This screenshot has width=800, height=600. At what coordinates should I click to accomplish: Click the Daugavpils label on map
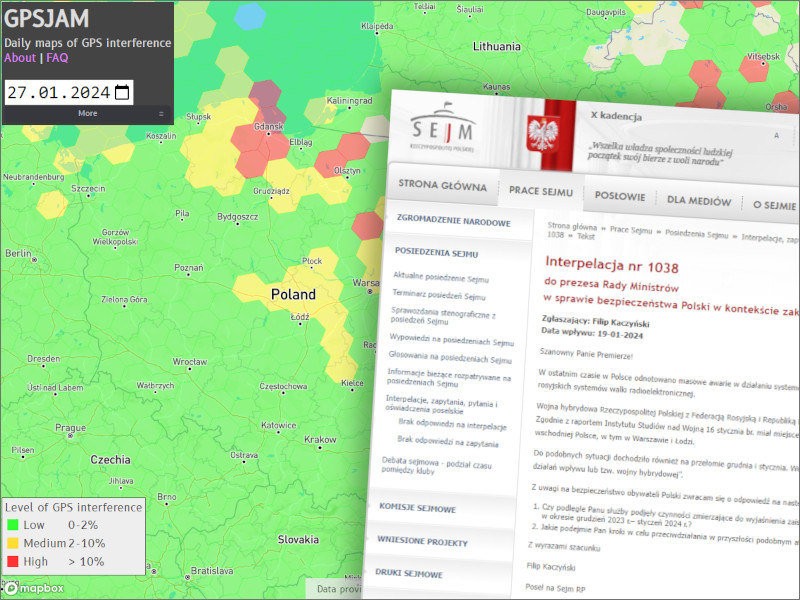tap(606, 12)
